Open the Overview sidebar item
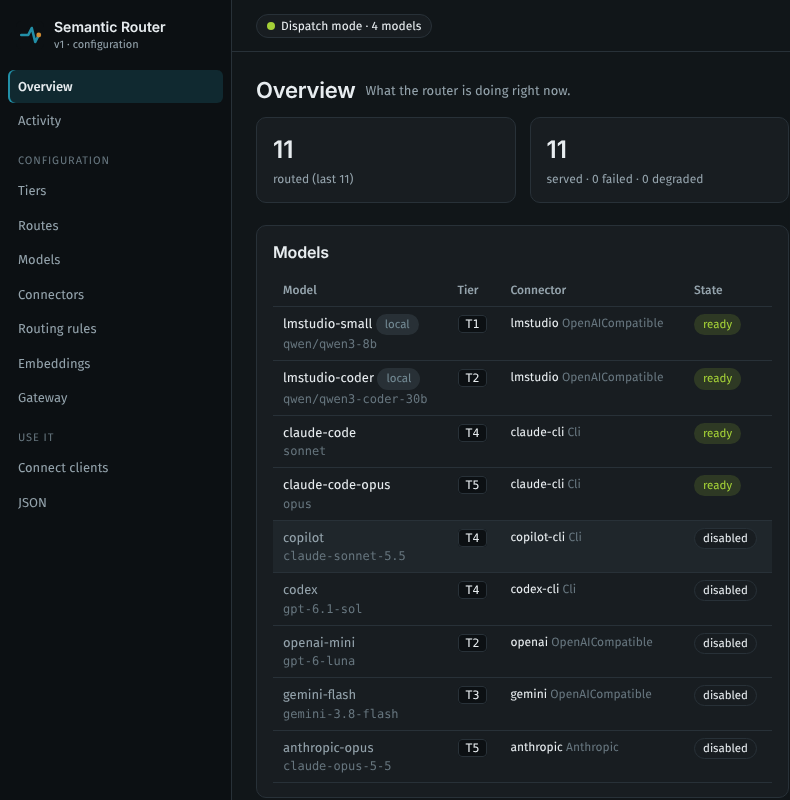The image size is (790, 800). click(x=115, y=87)
